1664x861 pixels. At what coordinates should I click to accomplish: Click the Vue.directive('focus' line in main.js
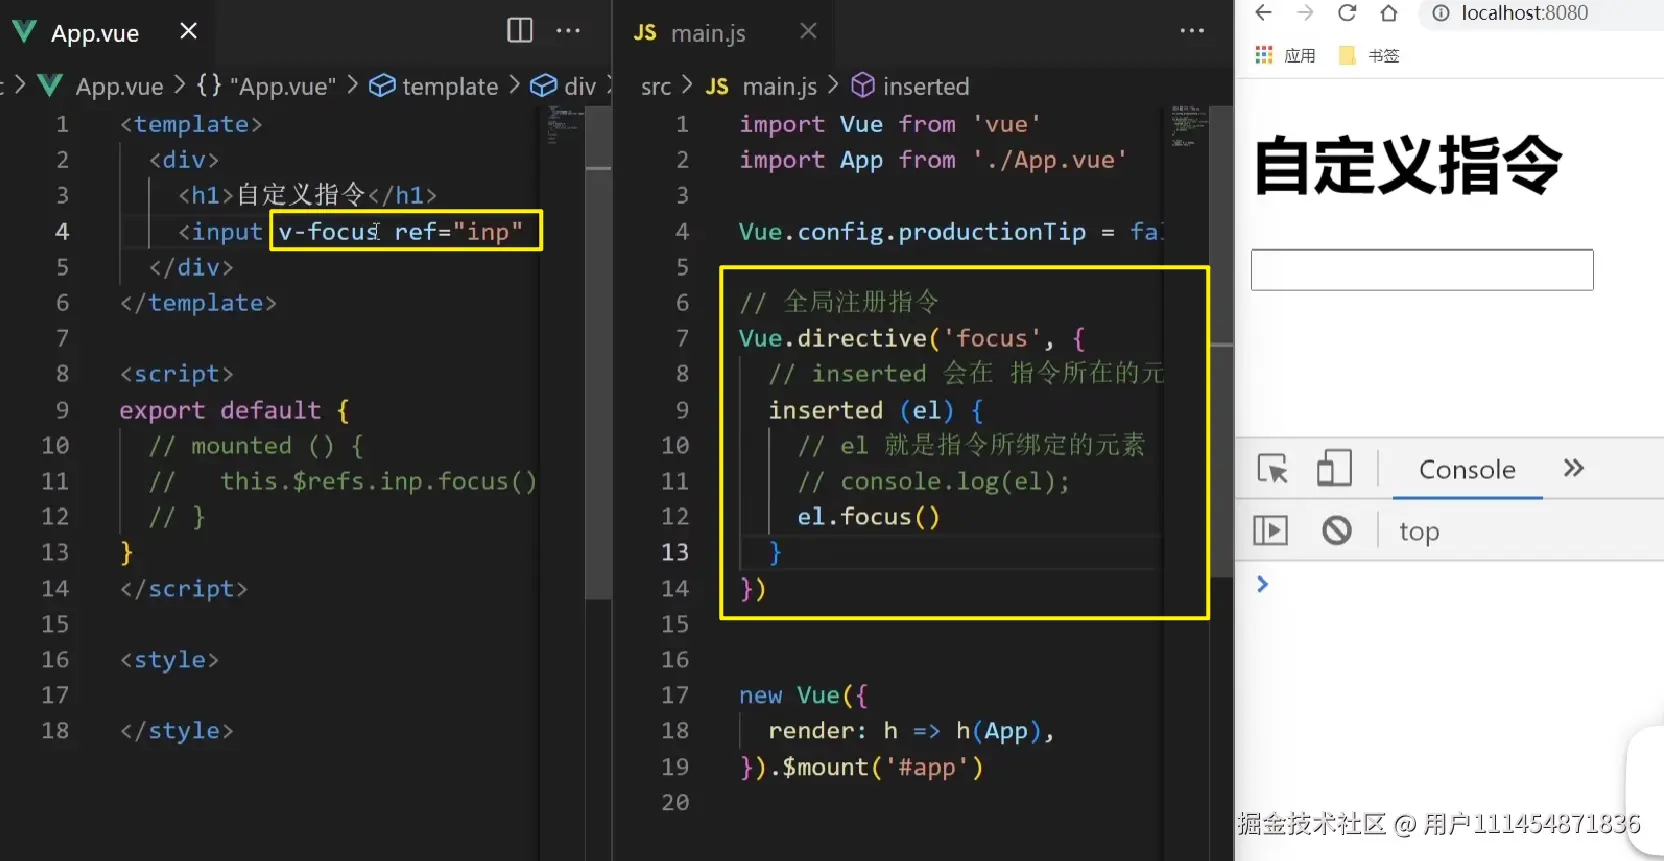(x=912, y=338)
